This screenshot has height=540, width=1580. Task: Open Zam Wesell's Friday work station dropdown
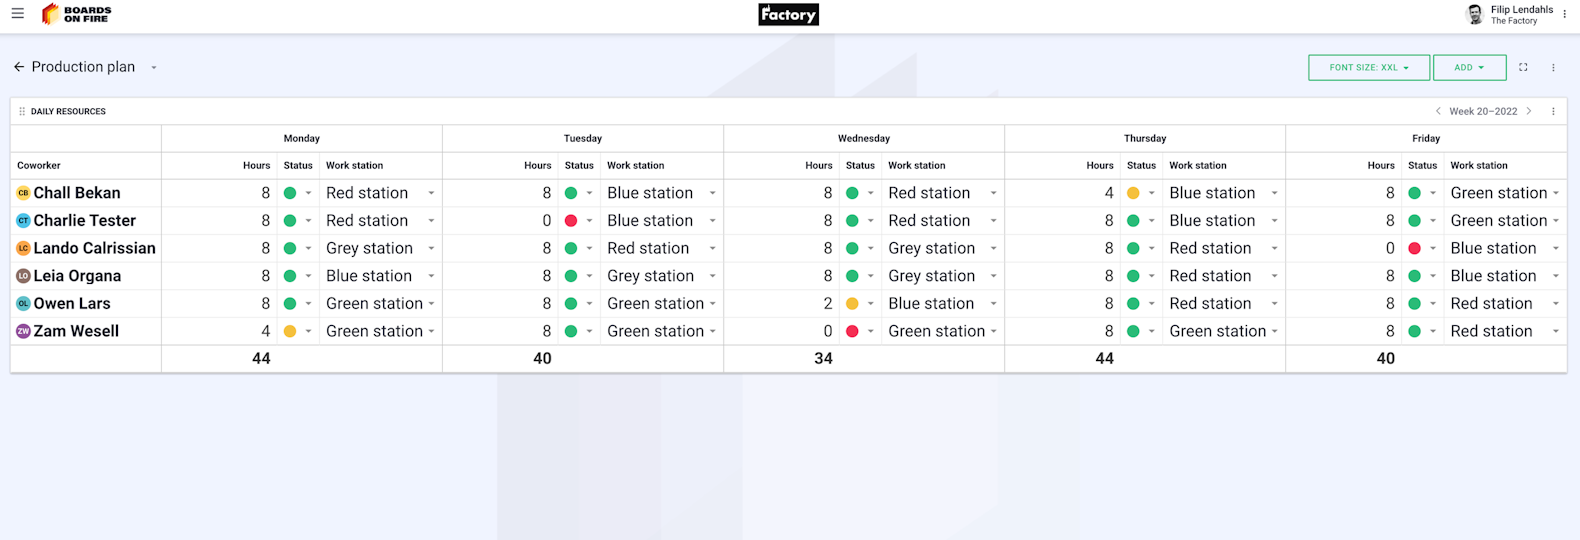tap(1555, 331)
